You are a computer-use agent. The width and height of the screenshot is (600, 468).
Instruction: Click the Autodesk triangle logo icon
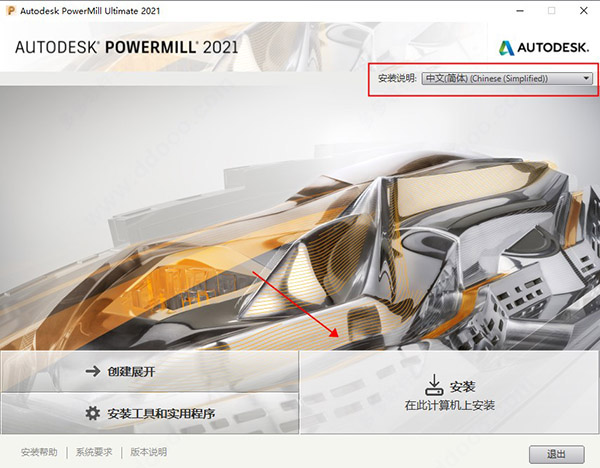pyautogui.click(x=507, y=47)
